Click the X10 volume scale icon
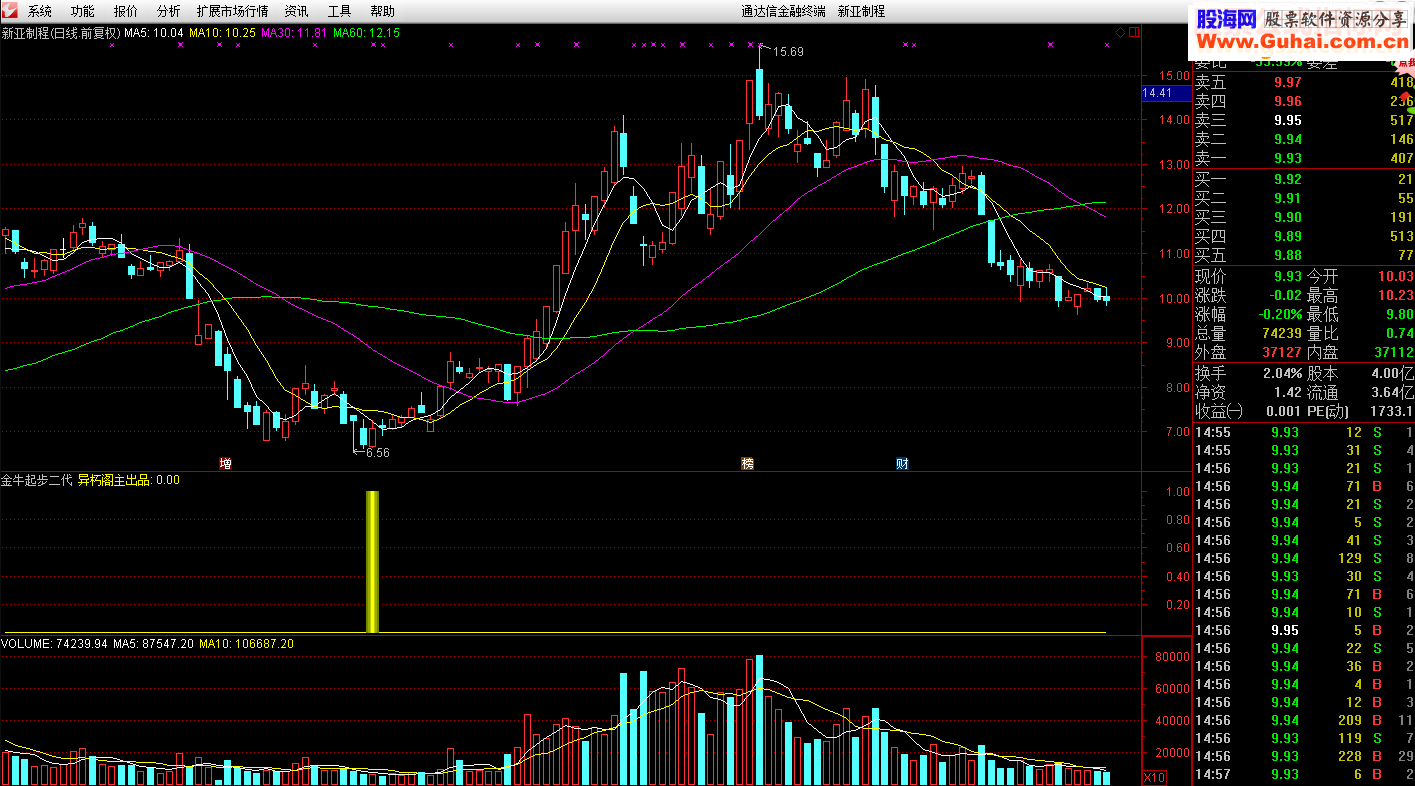Screen dimensions: 1415x786 click(1153, 778)
